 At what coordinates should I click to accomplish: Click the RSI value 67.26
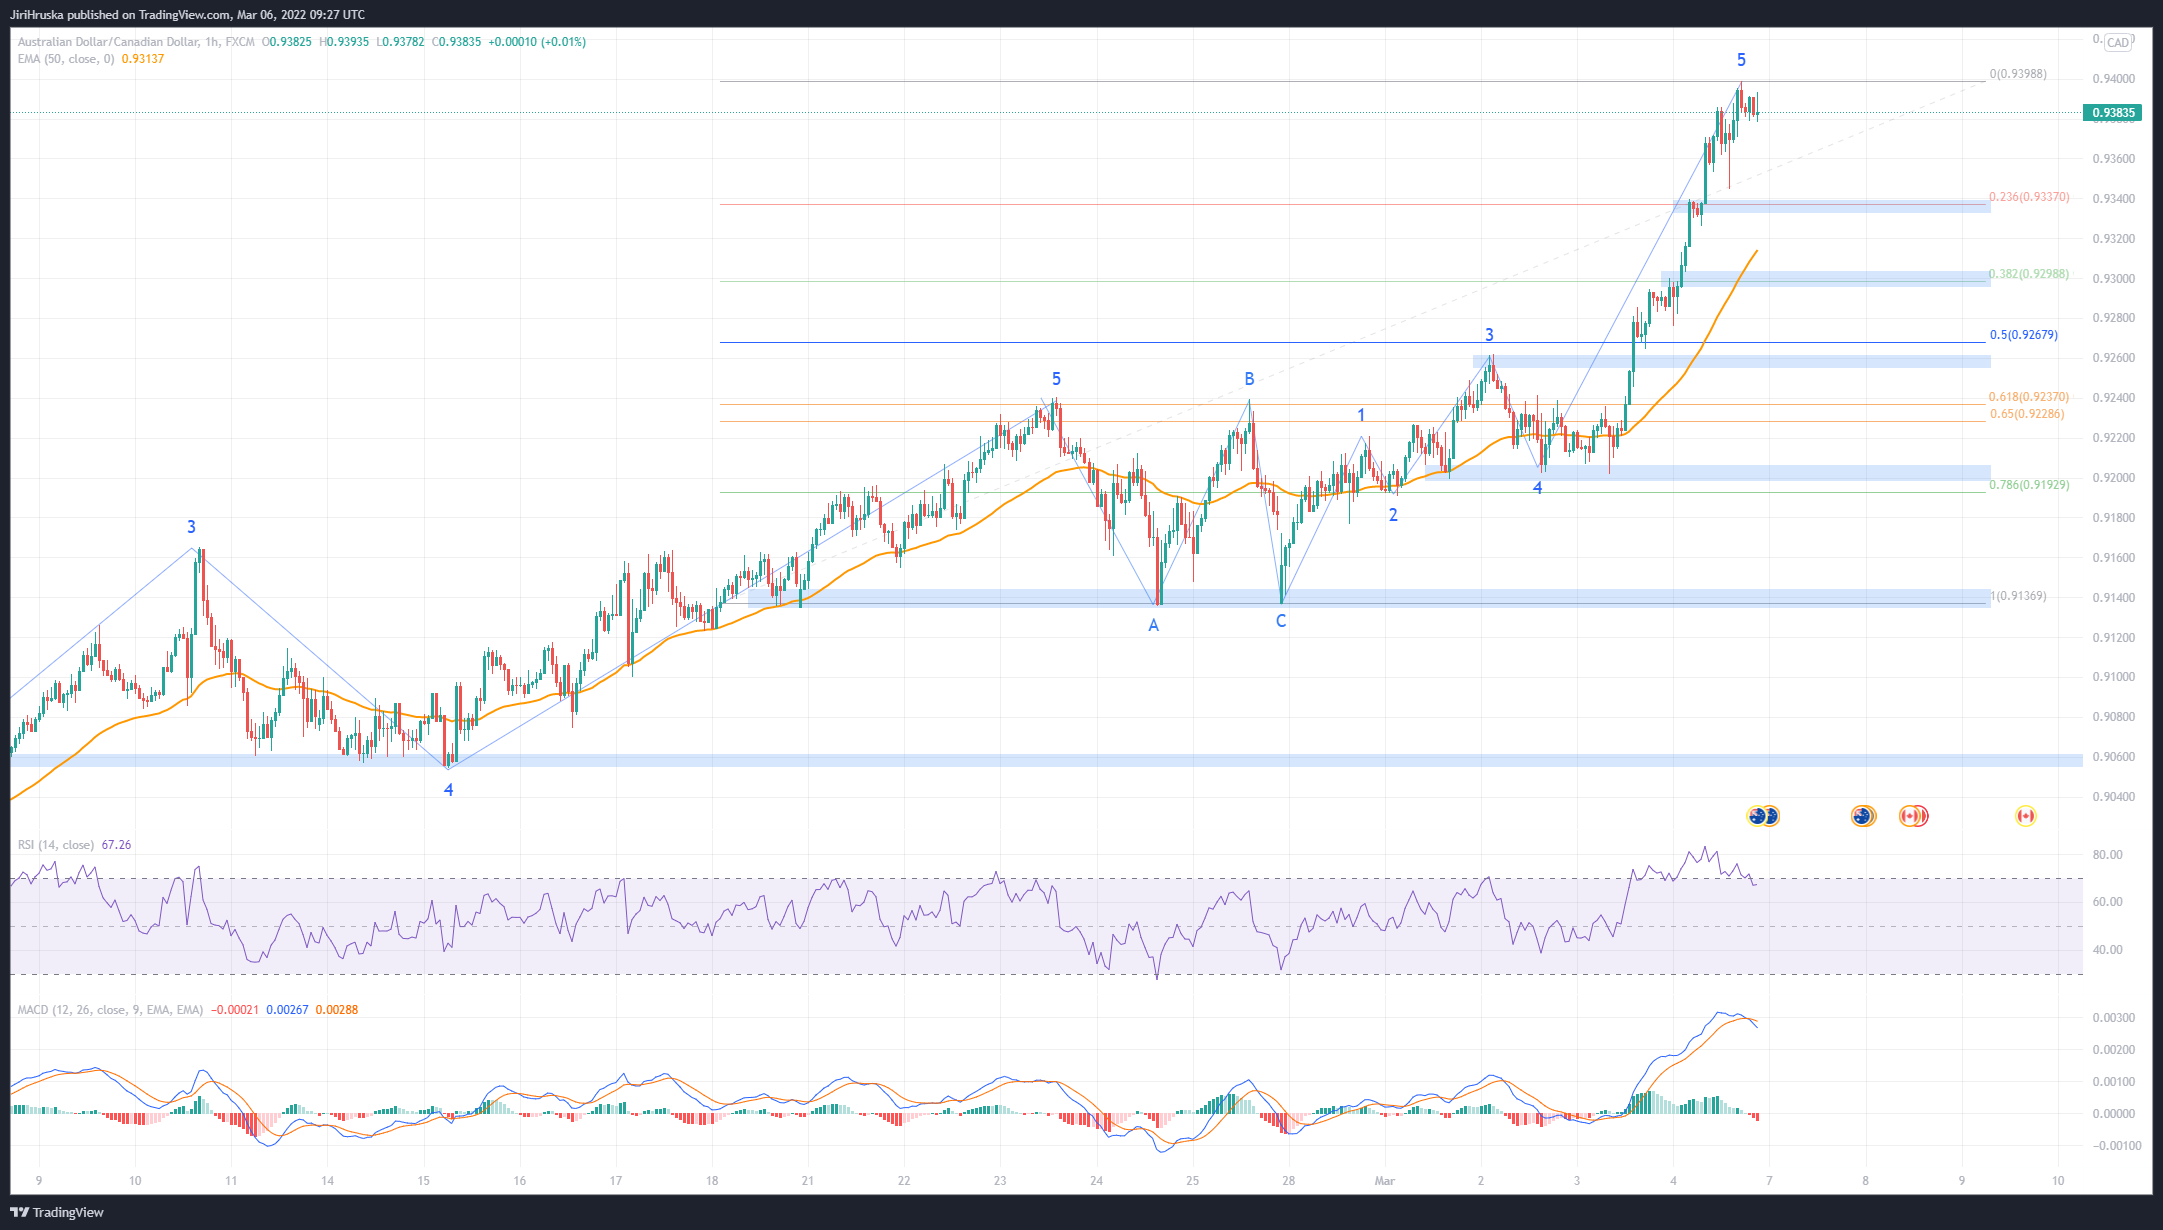116,845
